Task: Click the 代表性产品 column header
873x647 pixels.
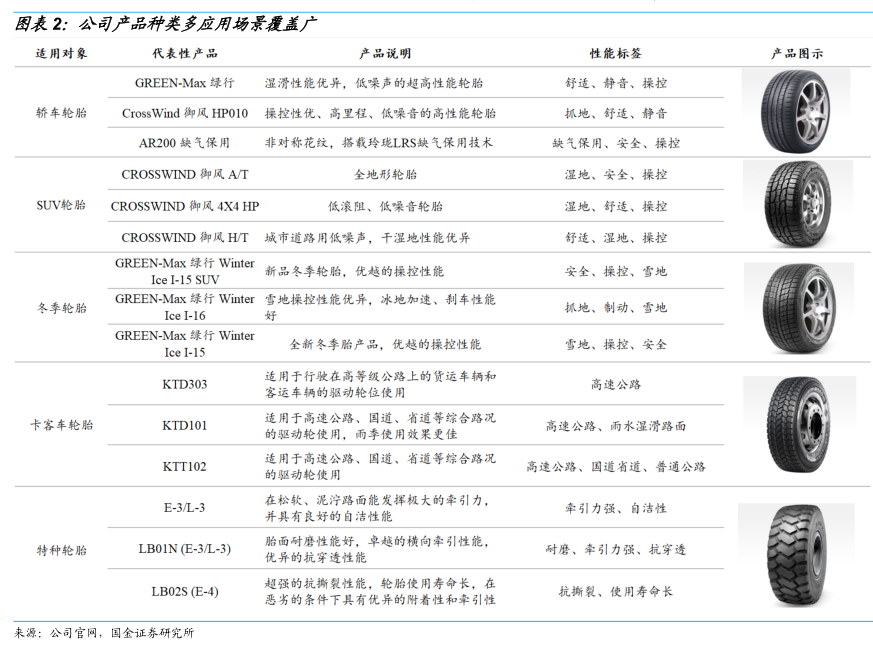Action: [184, 53]
